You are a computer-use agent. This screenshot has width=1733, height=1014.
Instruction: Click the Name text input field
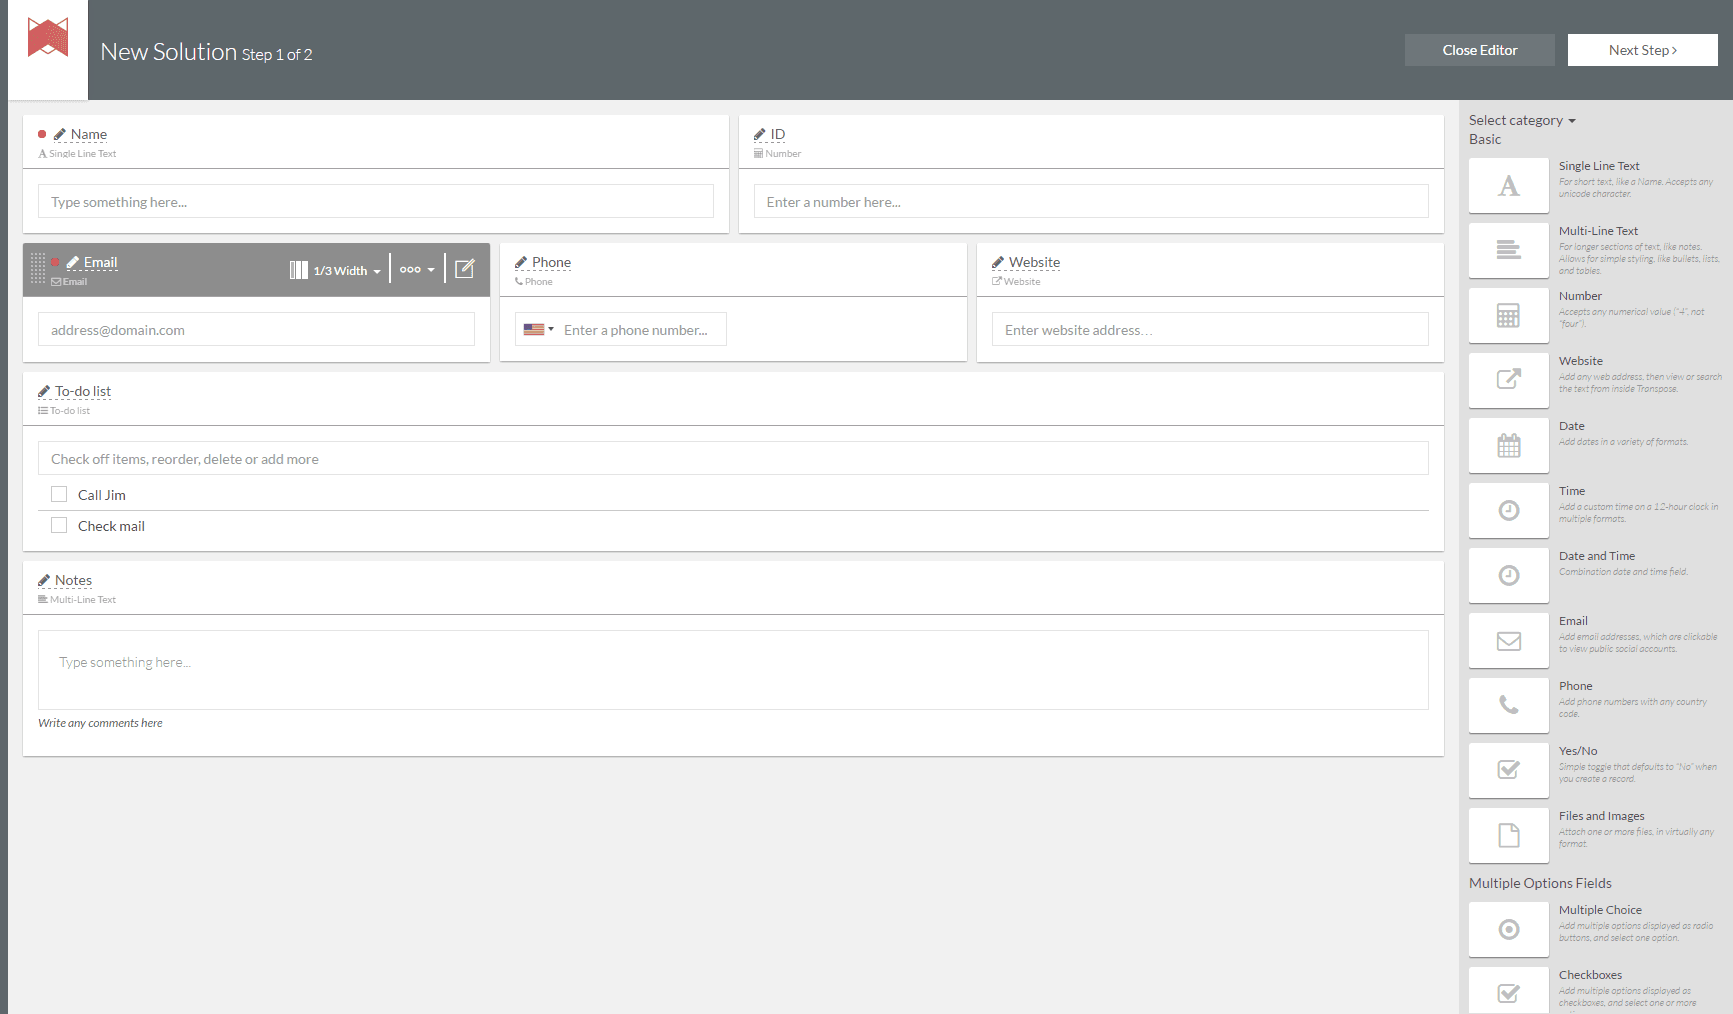click(376, 201)
